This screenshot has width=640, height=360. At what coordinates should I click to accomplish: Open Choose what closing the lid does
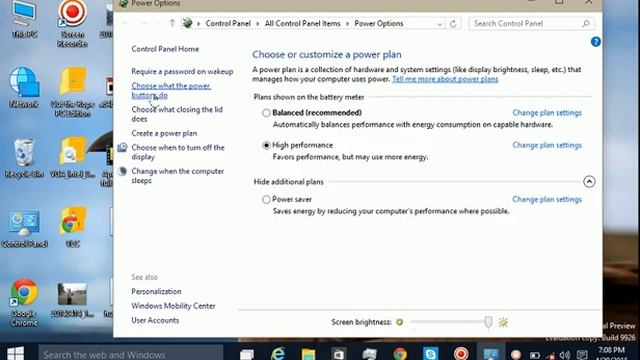click(x=177, y=114)
